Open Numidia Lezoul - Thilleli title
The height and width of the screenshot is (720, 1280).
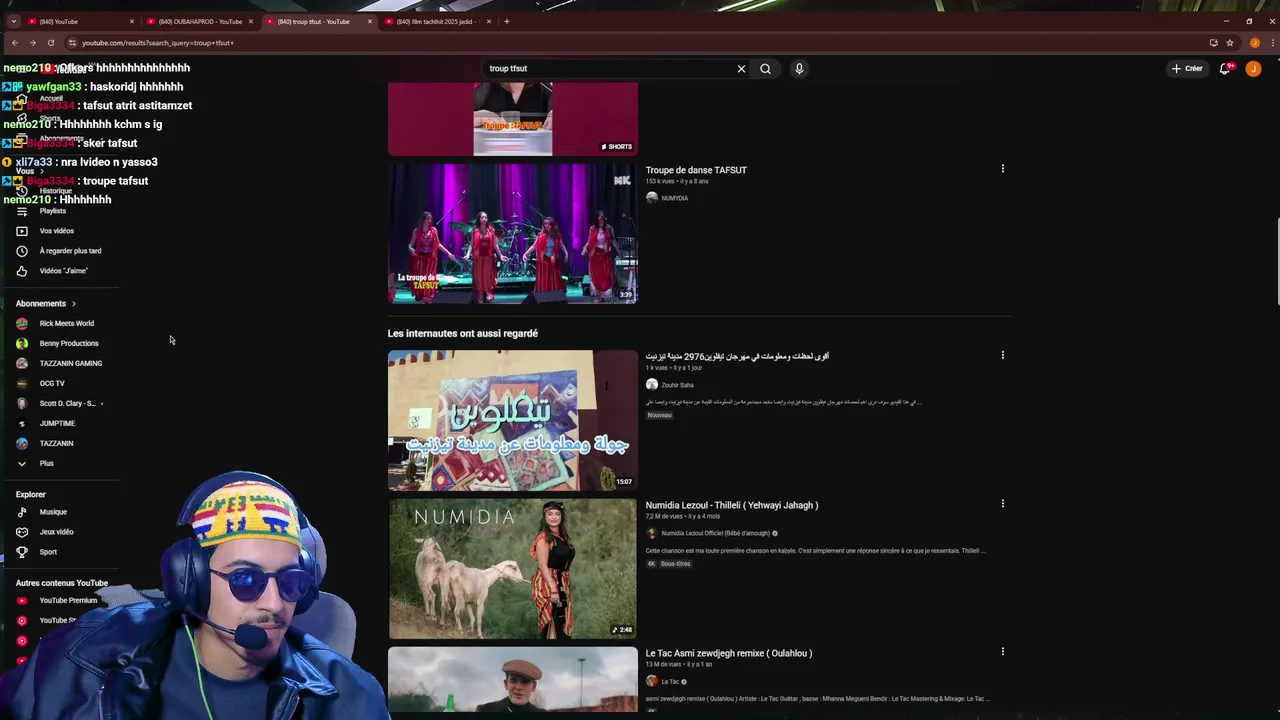(x=732, y=505)
